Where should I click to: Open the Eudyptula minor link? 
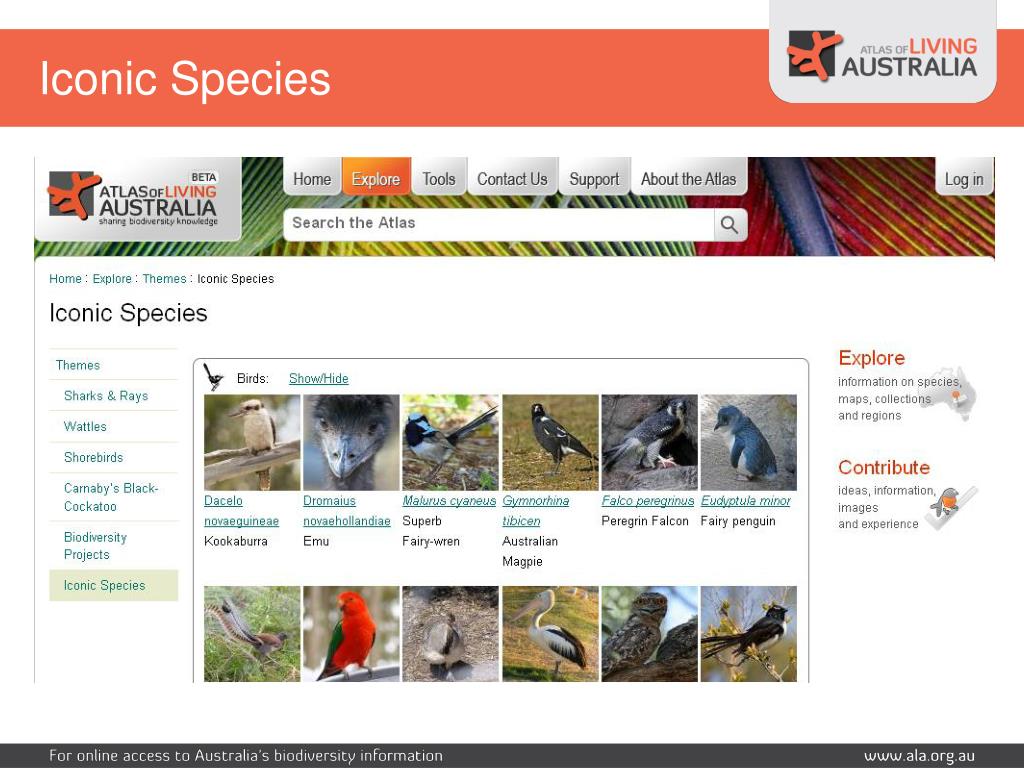click(x=746, y=501)
